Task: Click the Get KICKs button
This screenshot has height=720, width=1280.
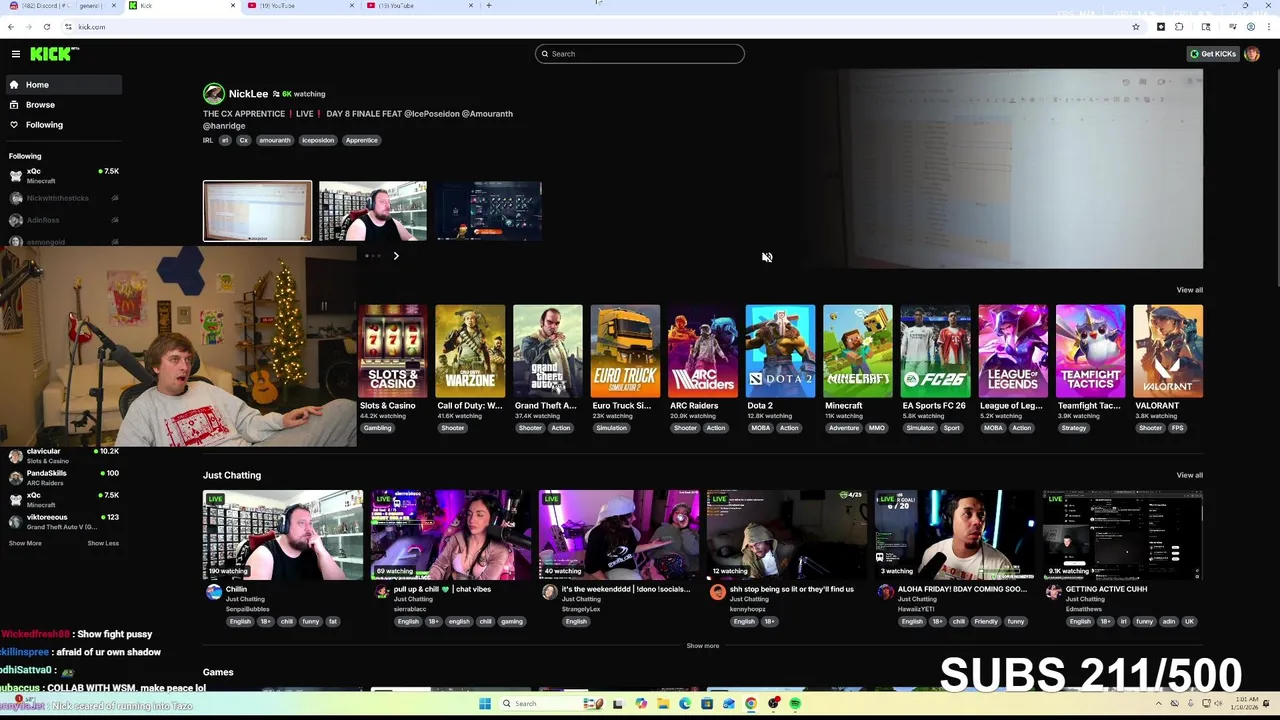Action: click(x=1213, y=54)
